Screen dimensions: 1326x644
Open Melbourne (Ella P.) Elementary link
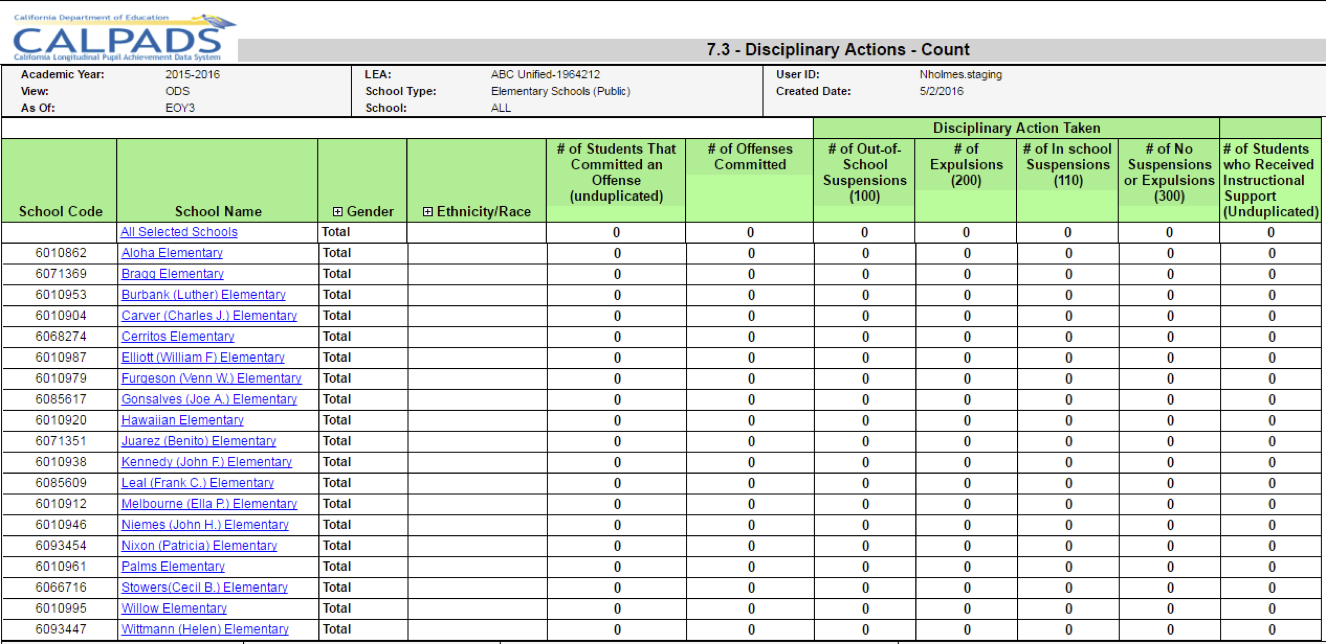[209, 504]
